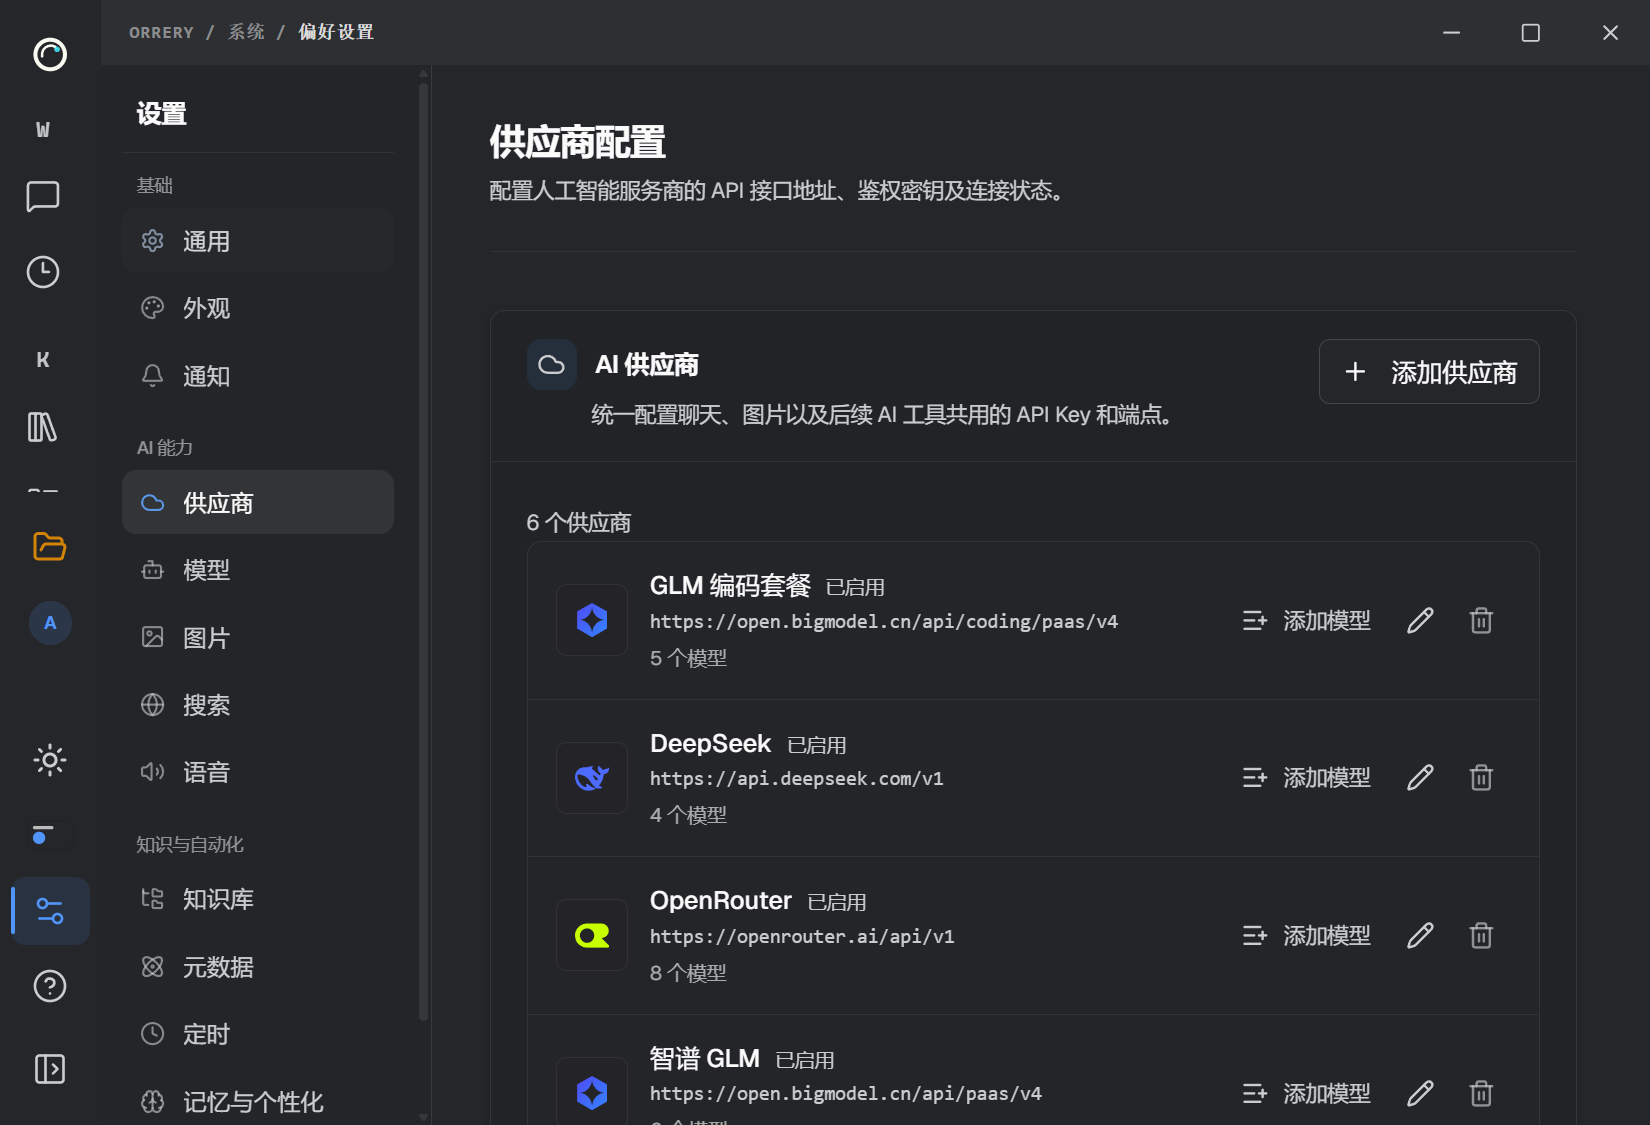
Task: Click the 系统 breadcrumb in the title bar
Action: click(x=246, y=32)
